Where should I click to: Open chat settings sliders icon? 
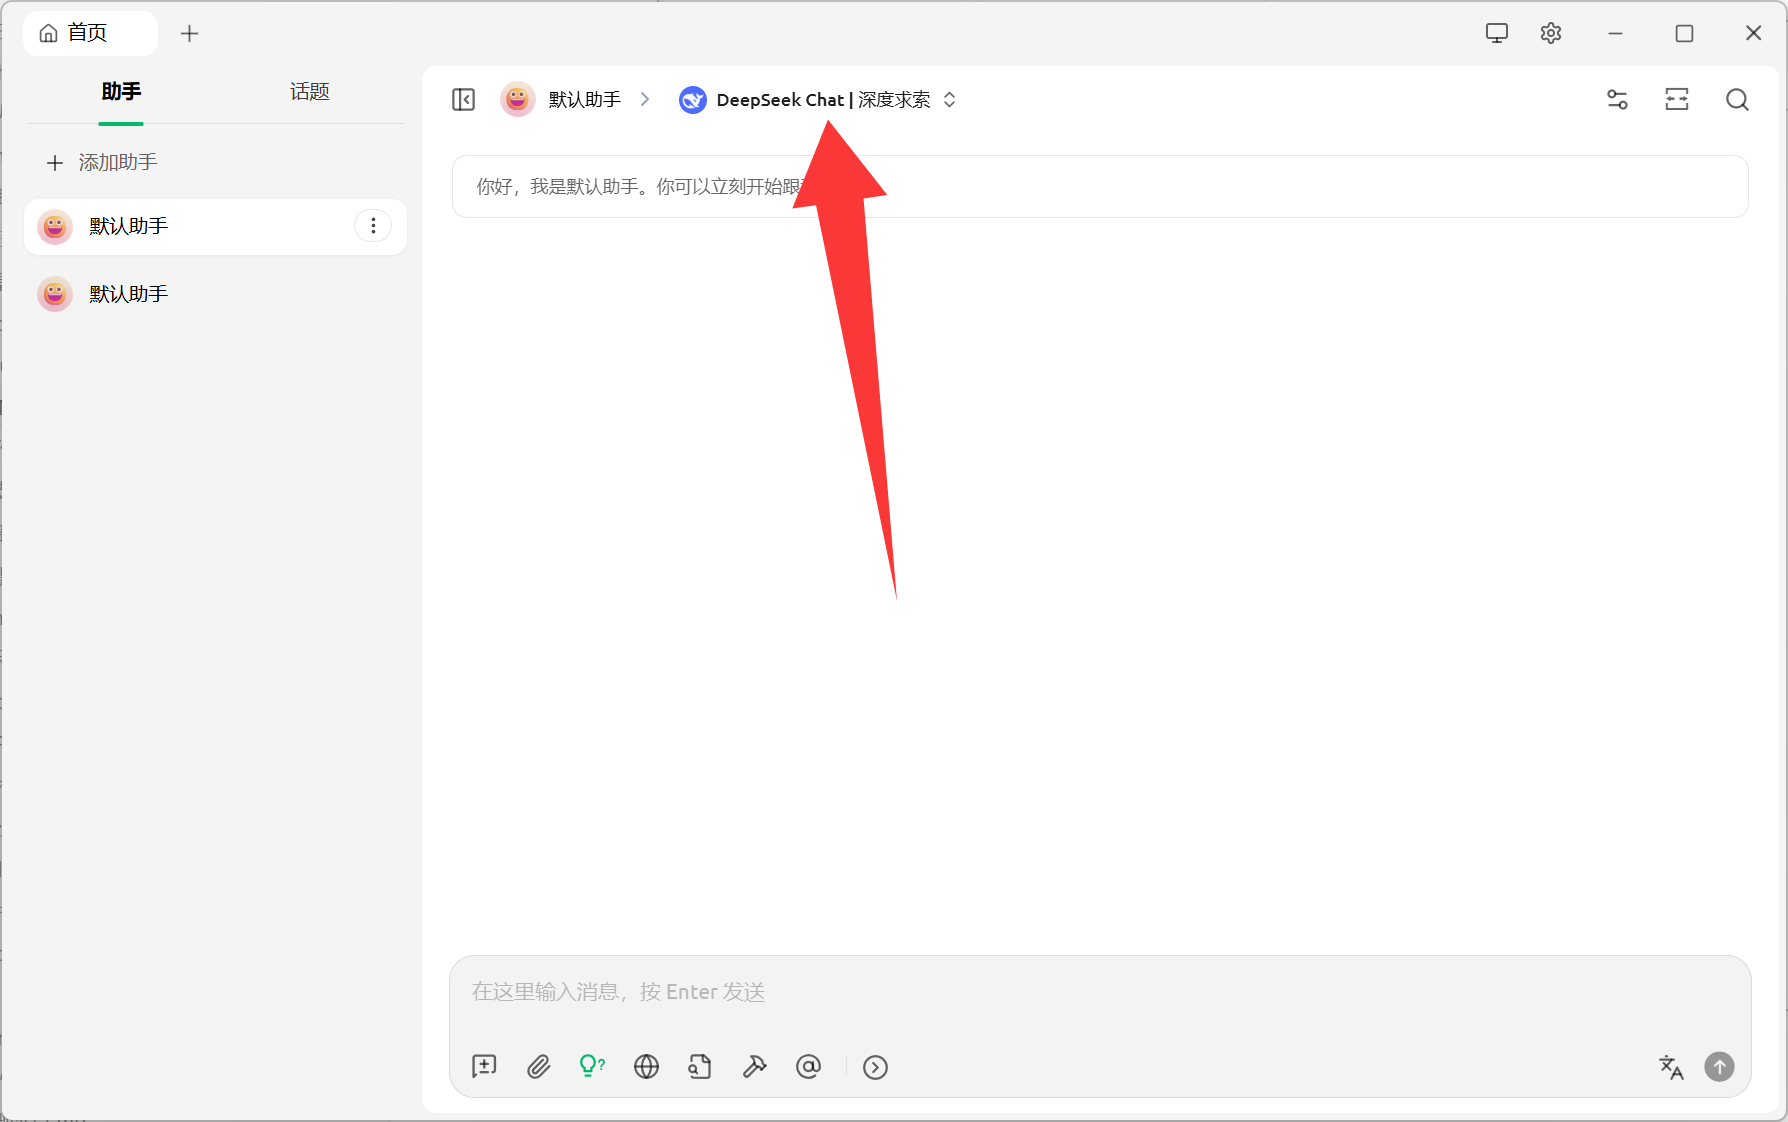pyautogui.click(x=1617, y=100)
